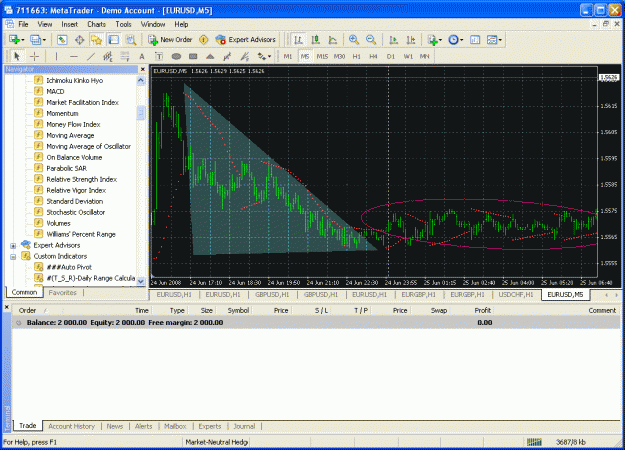
Task: Expand the Expert Advisors tree node
Action: pos(13,246)
